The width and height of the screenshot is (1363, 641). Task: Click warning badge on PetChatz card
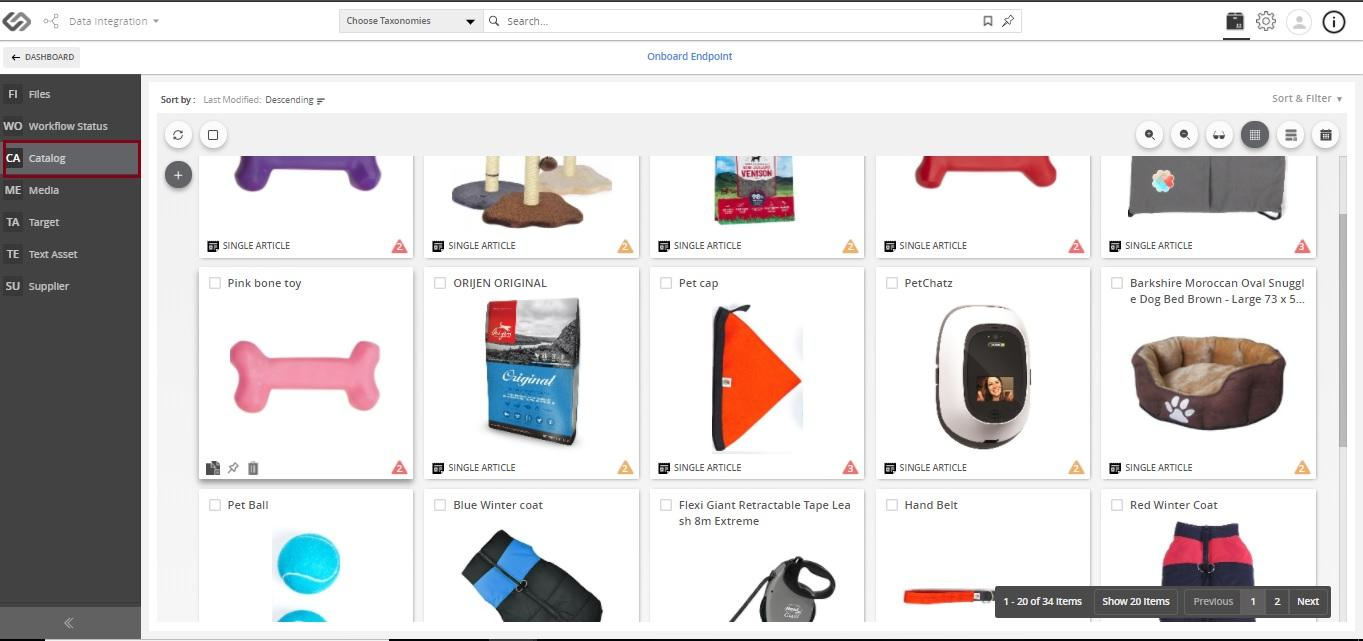click(1076, 468)
